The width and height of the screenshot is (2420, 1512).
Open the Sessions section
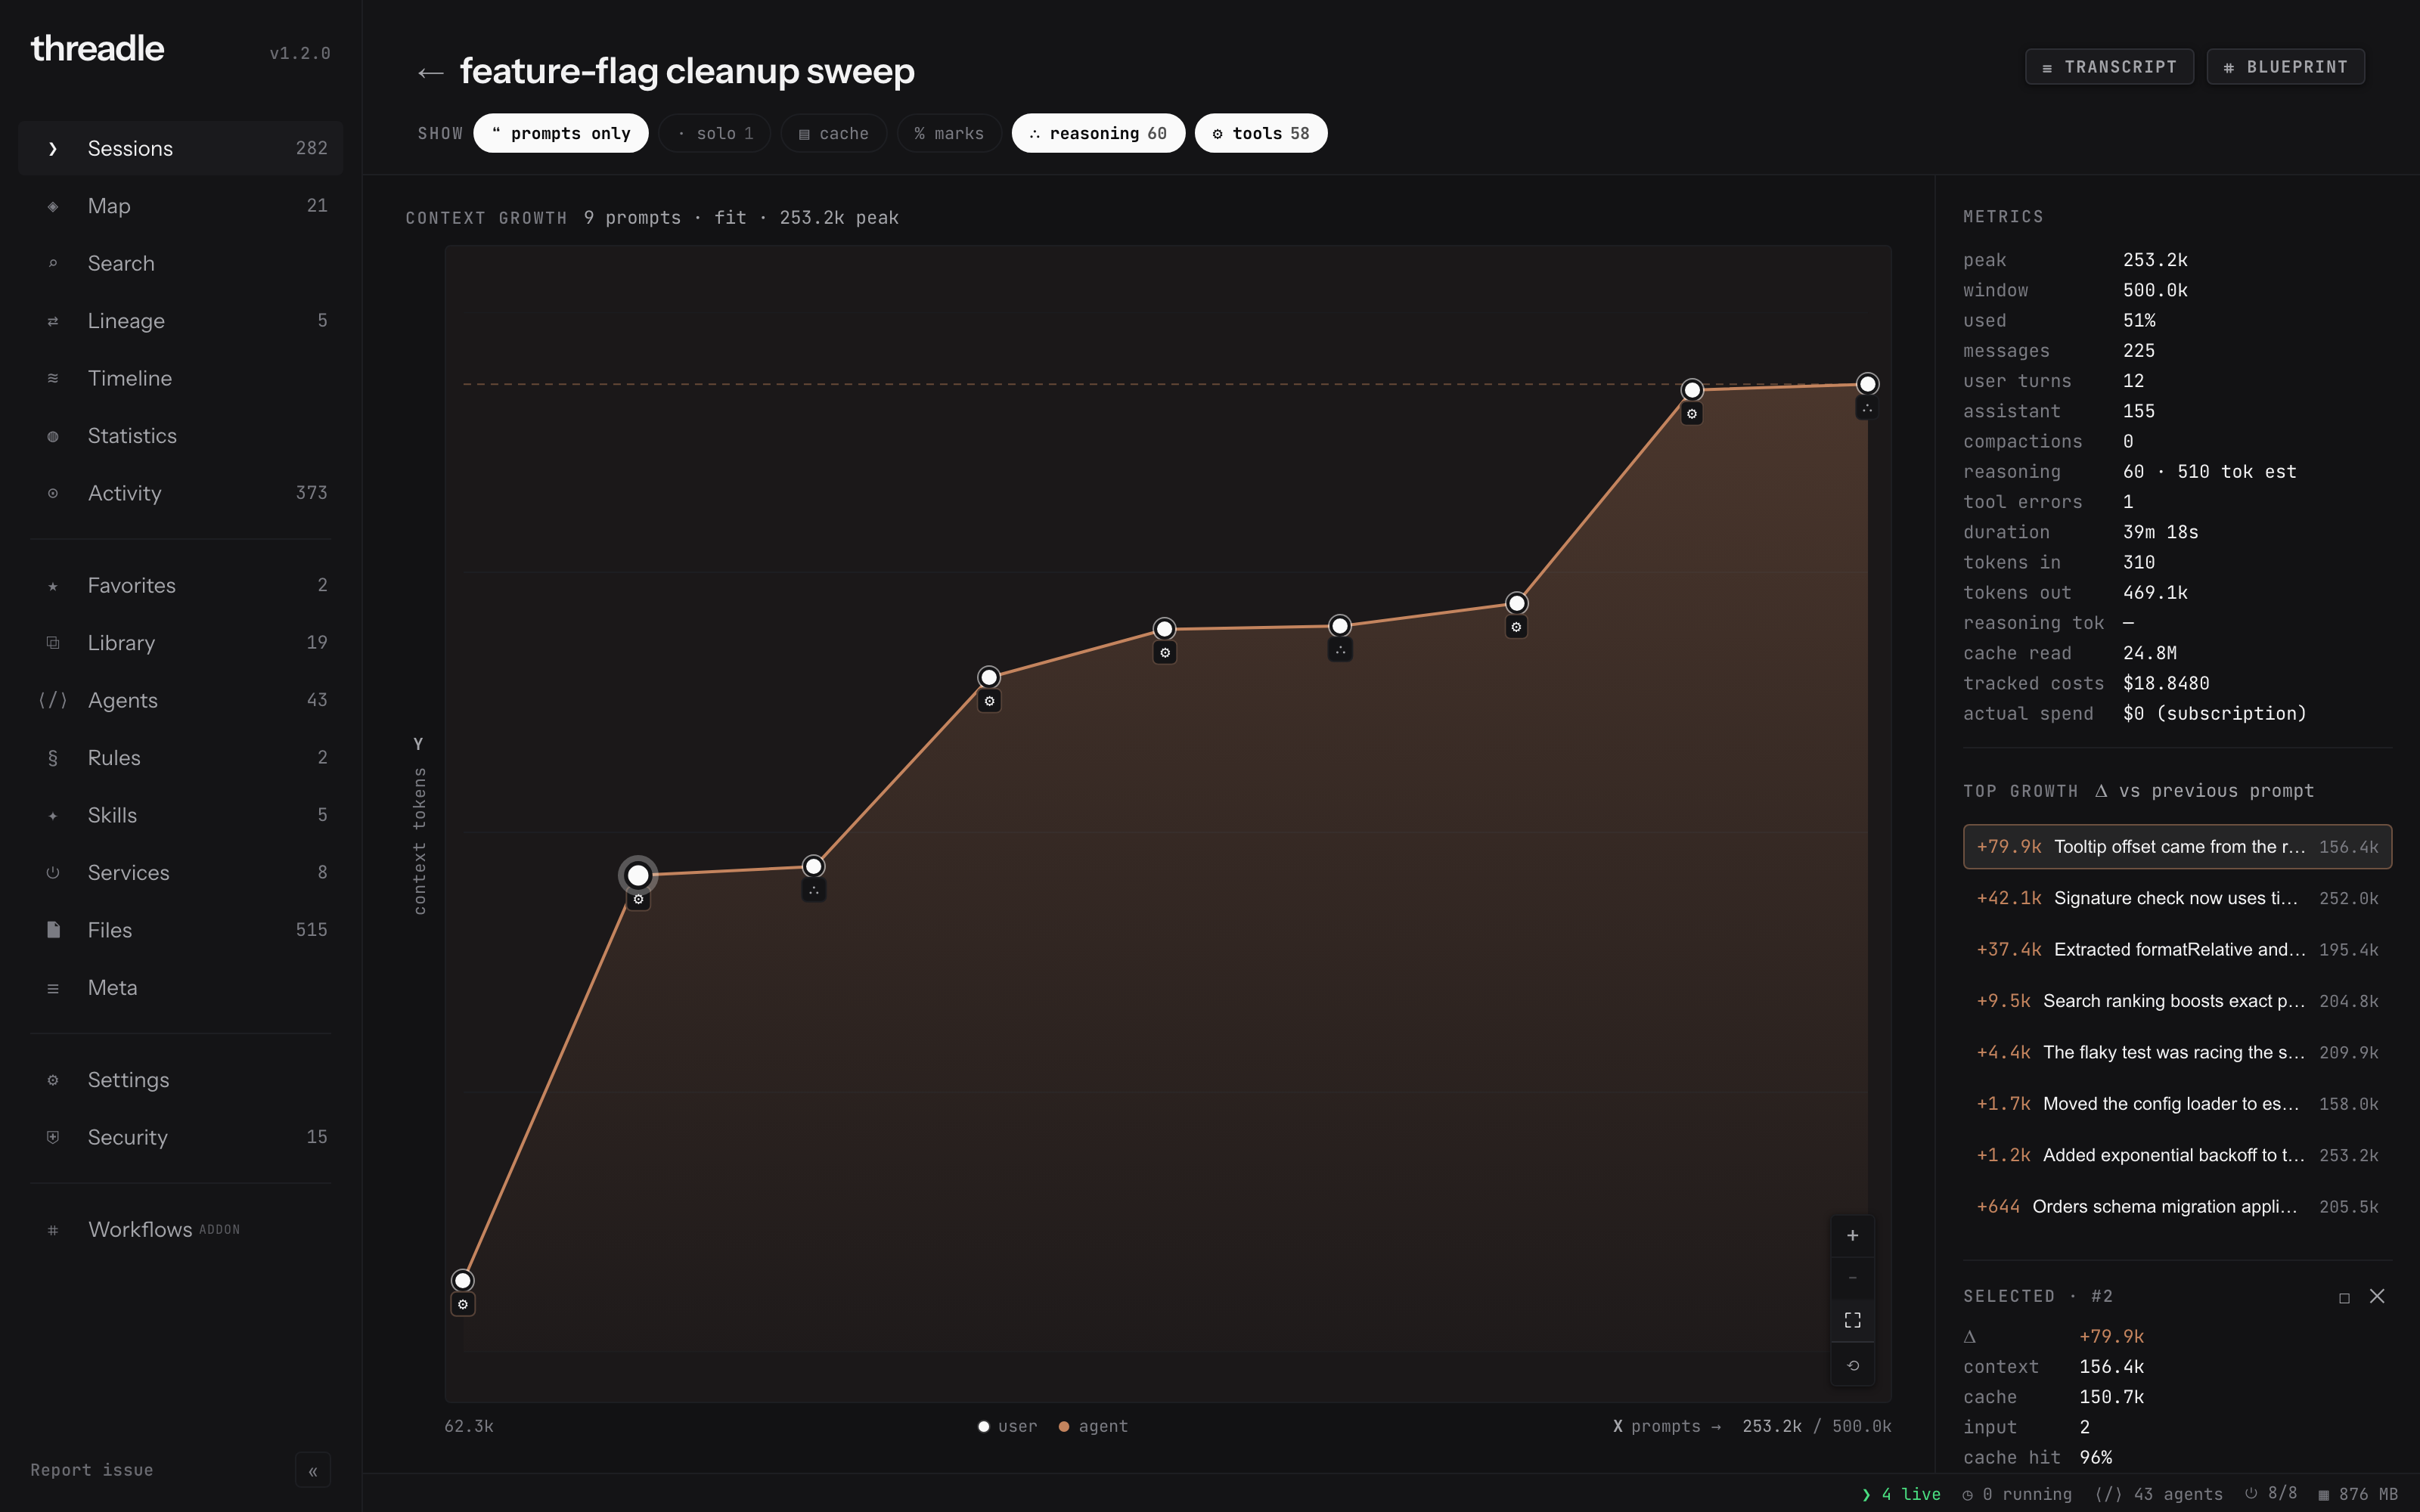[x=180, y=149]
